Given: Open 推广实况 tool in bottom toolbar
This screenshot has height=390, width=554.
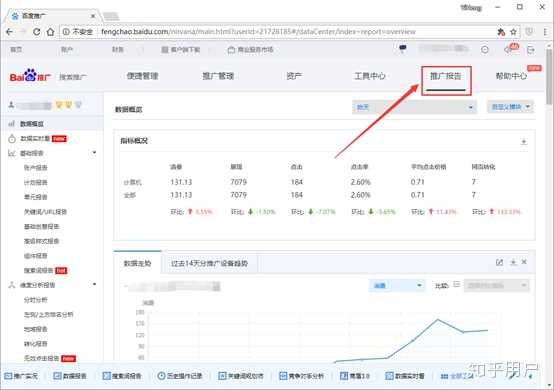Looking at the screenshot, I should point(21,376).
